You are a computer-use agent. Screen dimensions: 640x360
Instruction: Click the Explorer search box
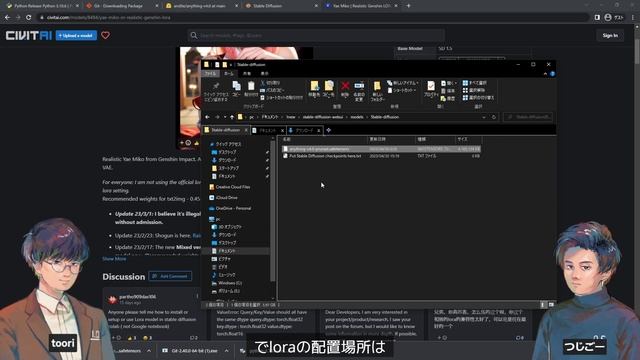point(528,117)
